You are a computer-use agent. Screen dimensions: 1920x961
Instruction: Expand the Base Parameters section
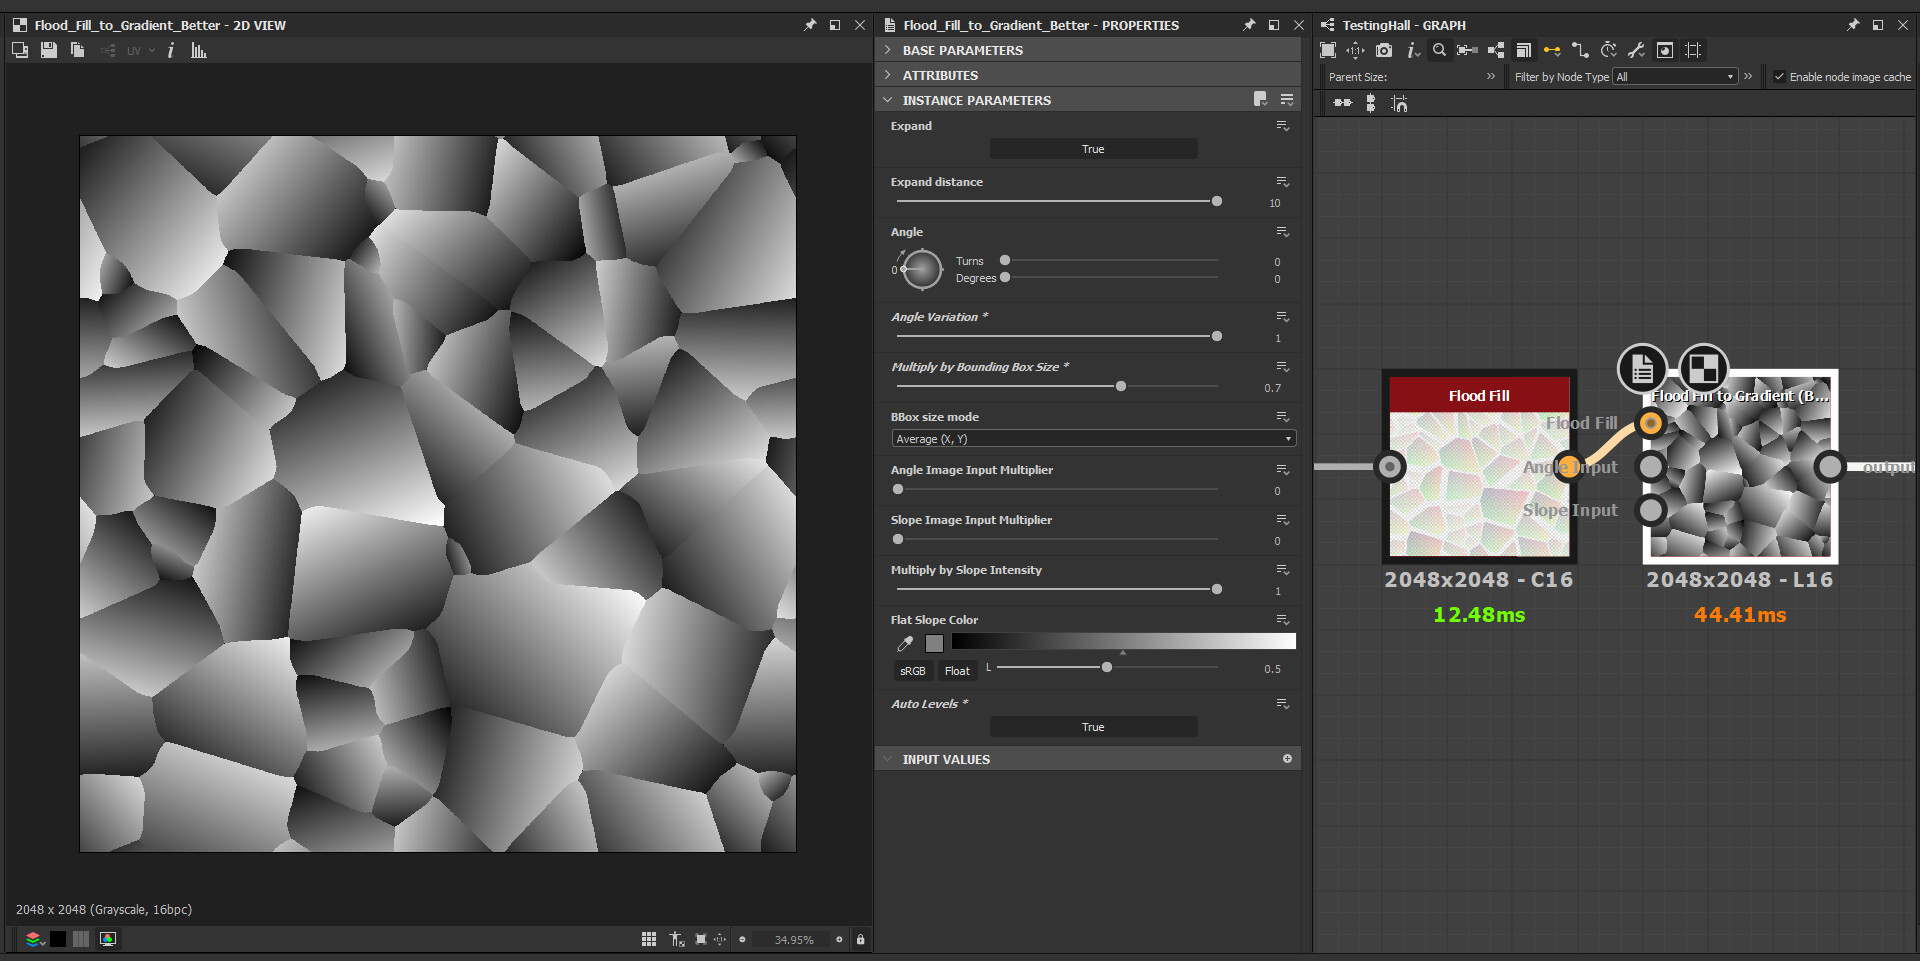point(960,49)
